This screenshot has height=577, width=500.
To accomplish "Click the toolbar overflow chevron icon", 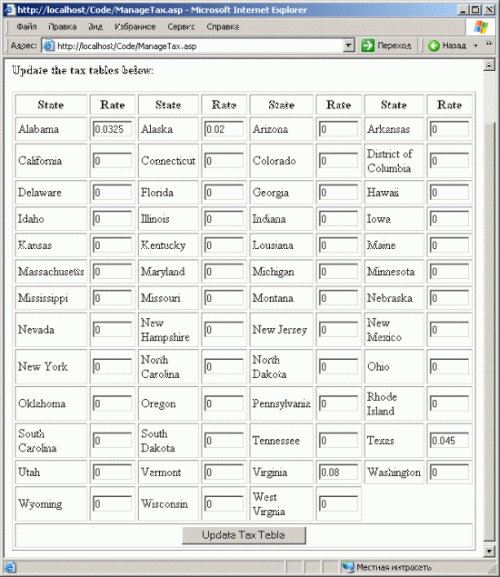I will (x=489, y=43).
